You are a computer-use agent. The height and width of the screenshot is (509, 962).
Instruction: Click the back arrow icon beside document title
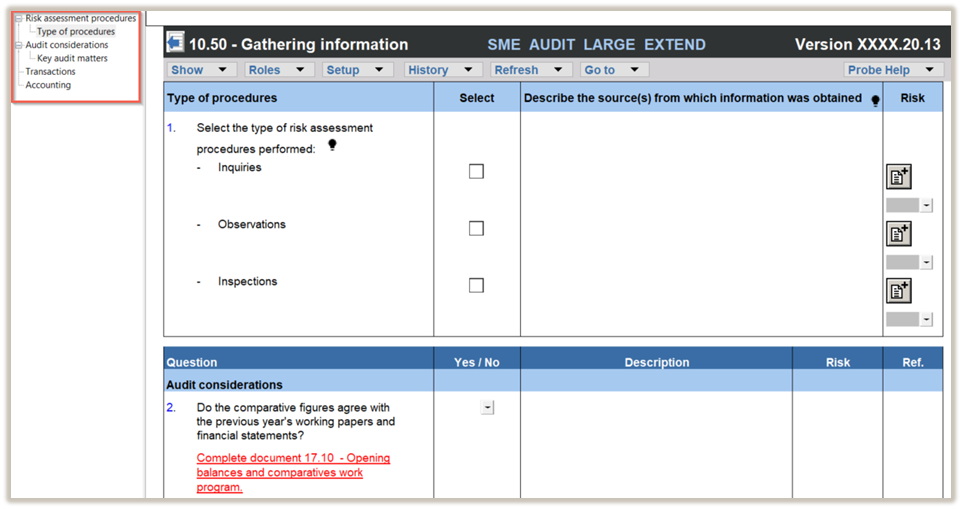coord(176,44)
